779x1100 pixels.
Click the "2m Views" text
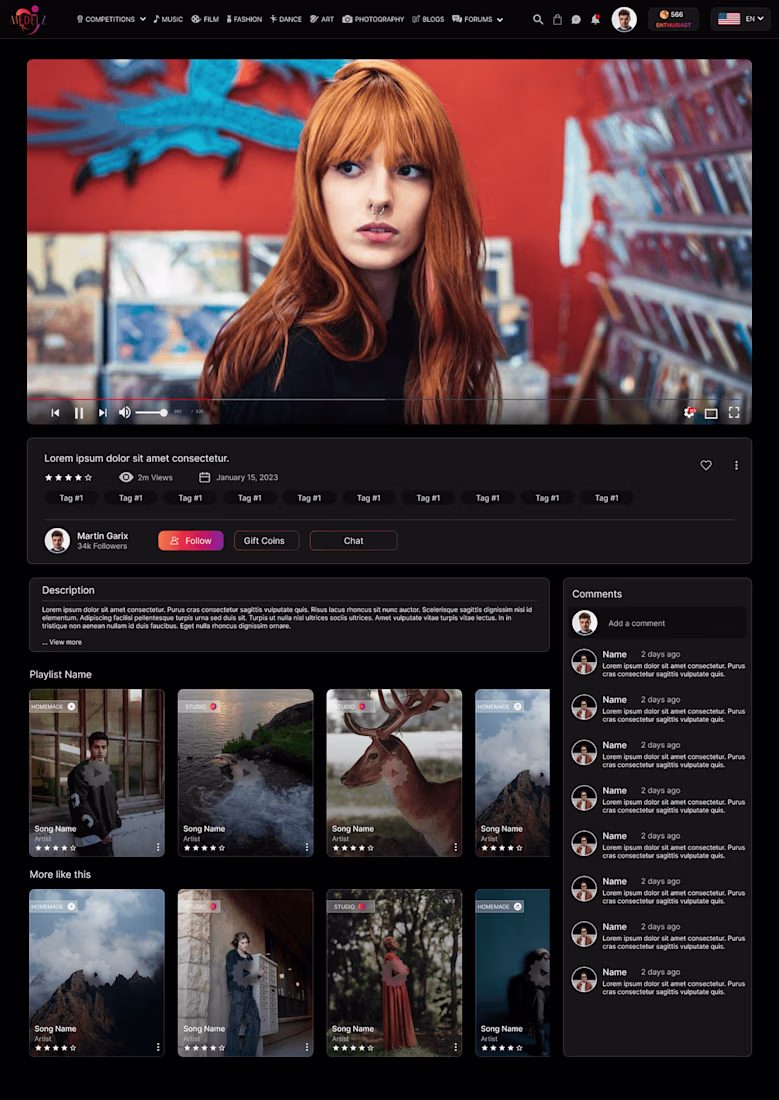point(155,477)
